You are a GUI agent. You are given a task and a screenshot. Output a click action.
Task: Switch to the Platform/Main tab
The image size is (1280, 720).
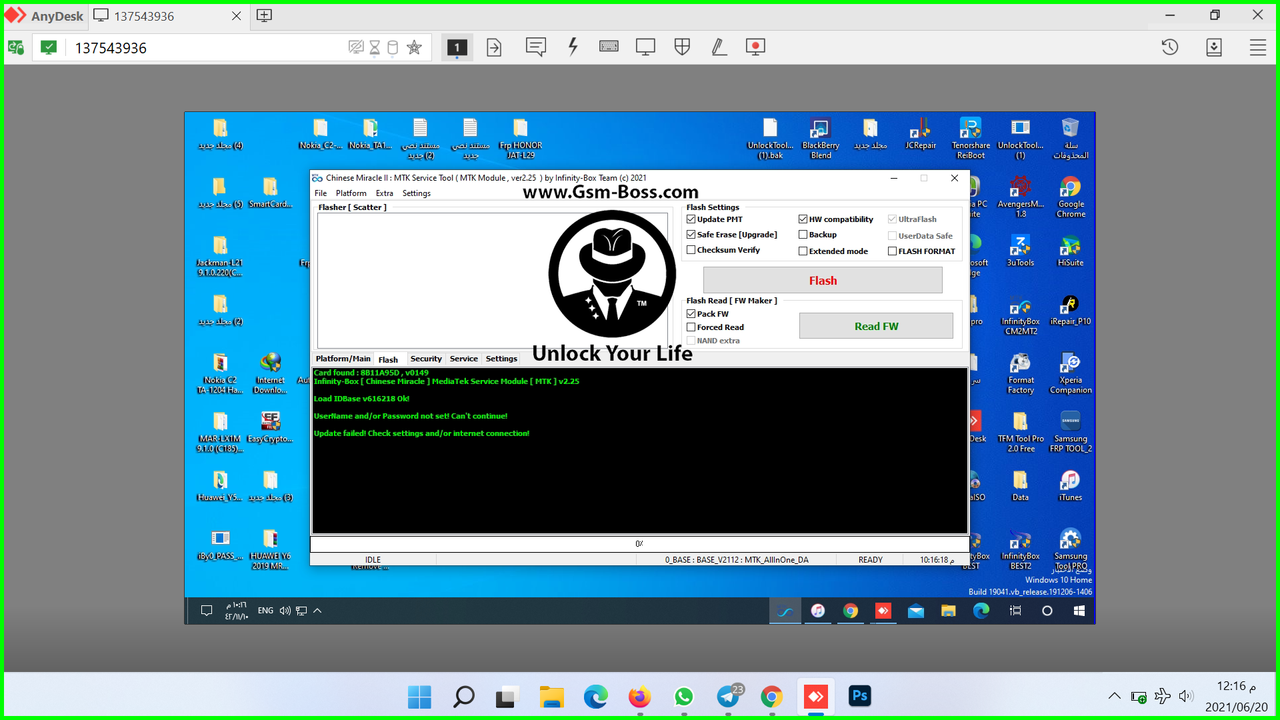point(343,358)
